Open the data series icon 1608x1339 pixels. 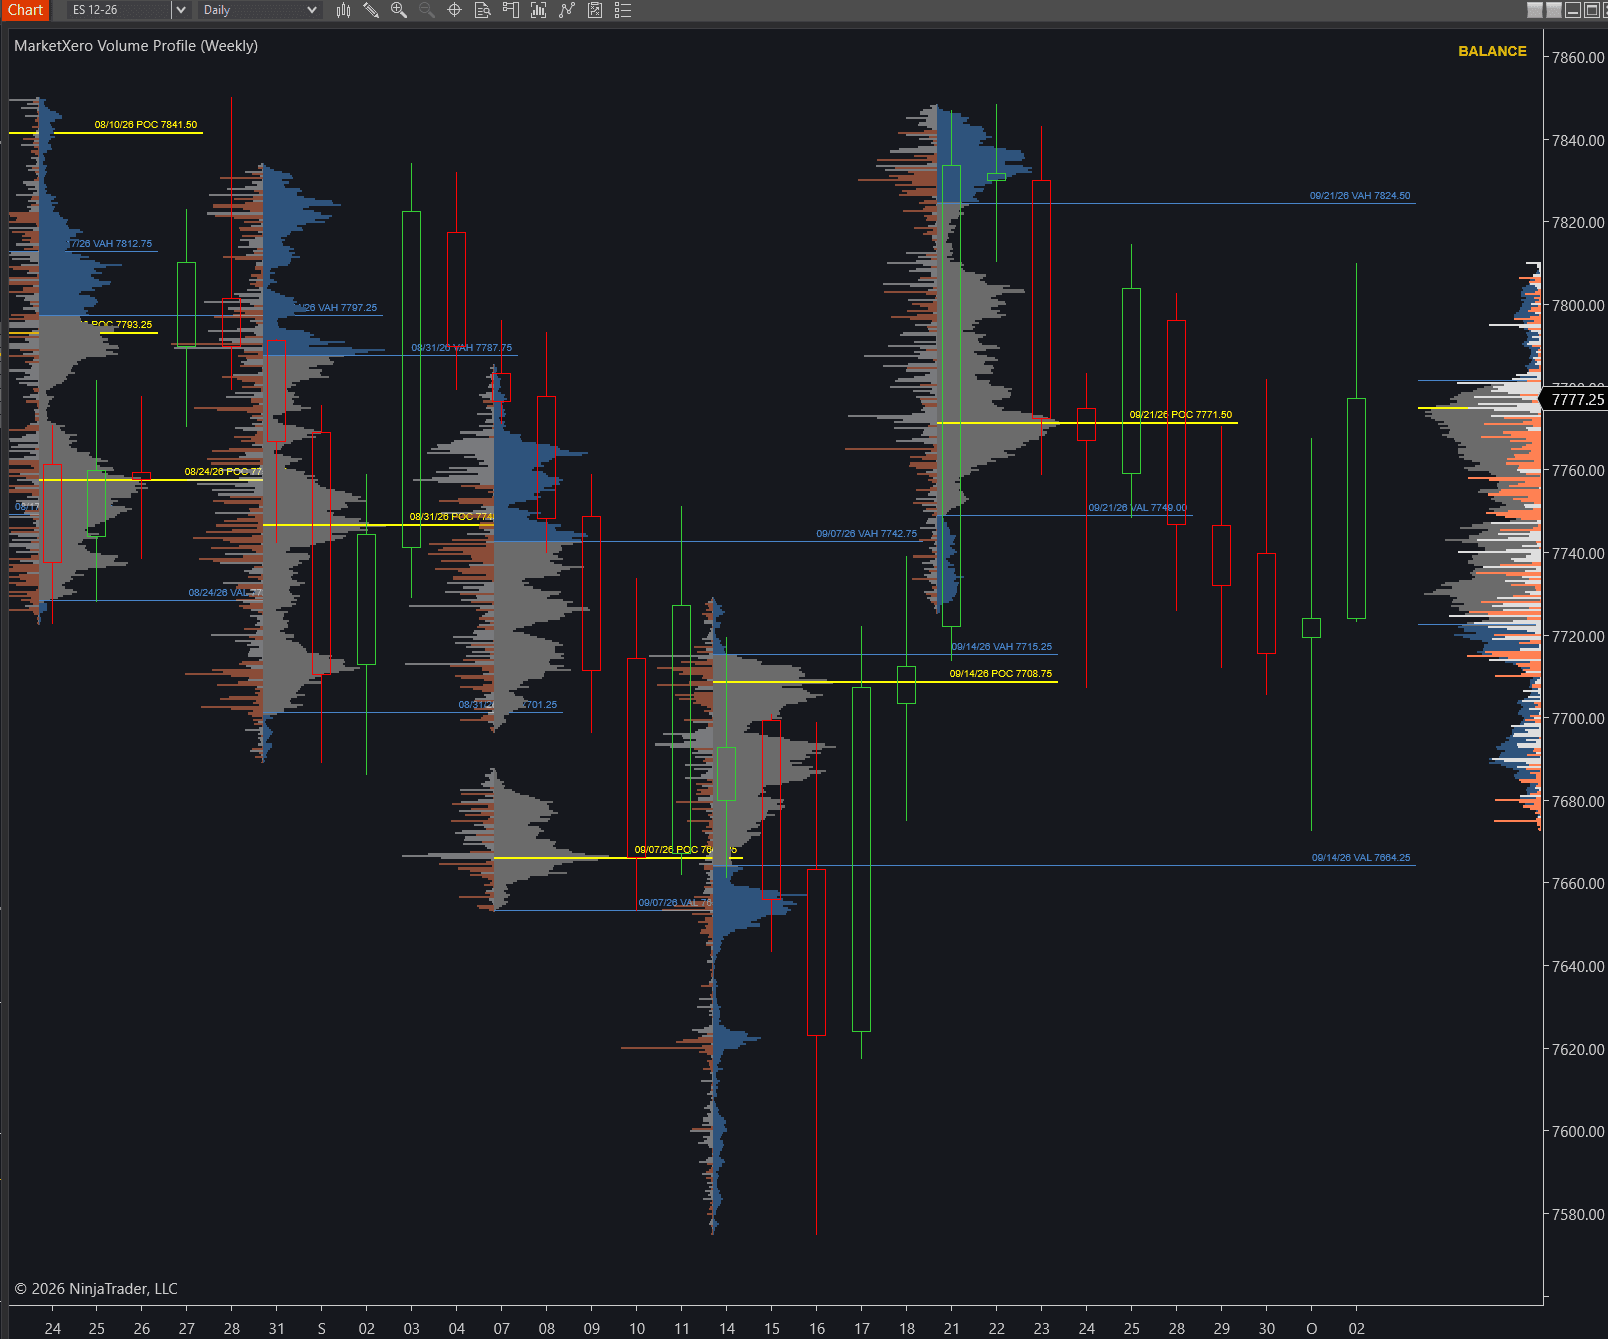click(538, 10)
